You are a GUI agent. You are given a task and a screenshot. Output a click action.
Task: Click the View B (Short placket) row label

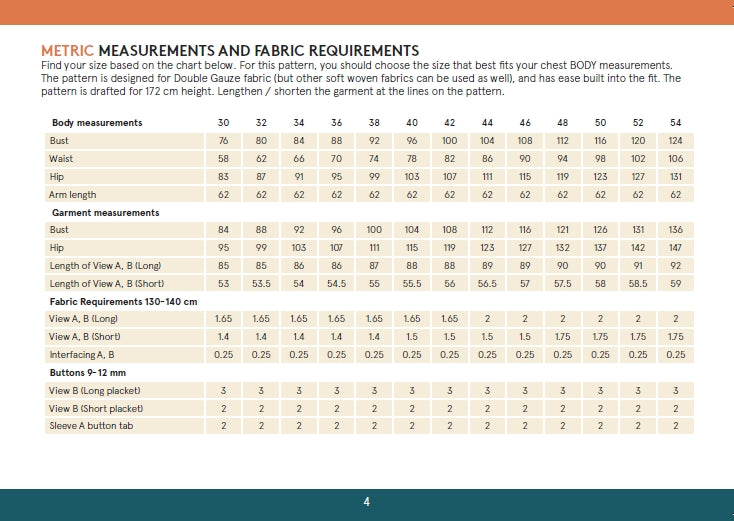click(96, 408)
